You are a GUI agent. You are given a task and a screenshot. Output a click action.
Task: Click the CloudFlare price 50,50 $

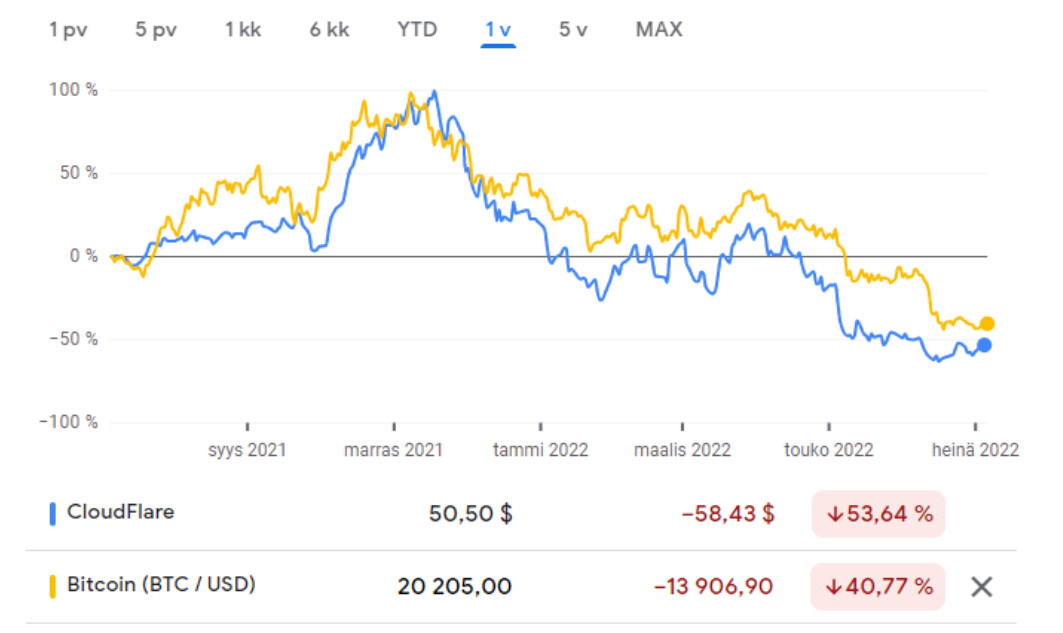(x=471, y=514)
